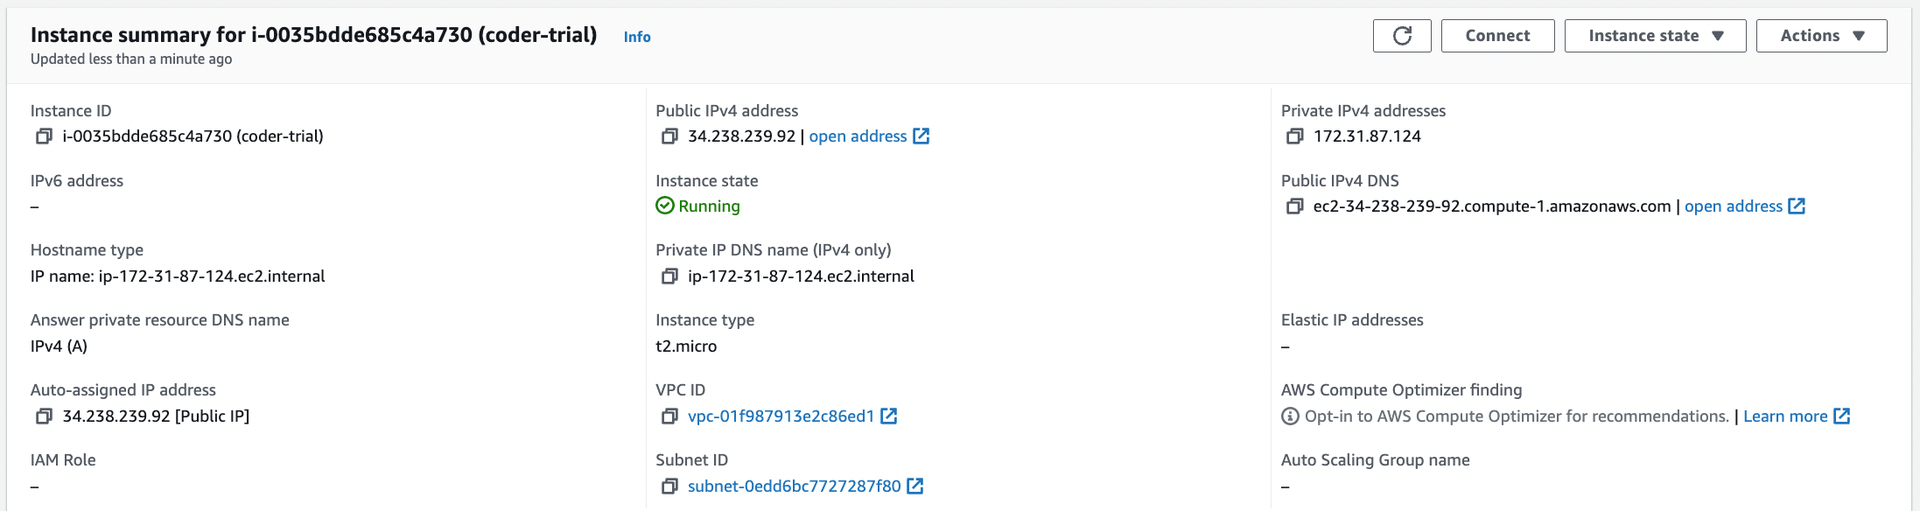Copy the Subnet ID value

(x=670, y=486)
